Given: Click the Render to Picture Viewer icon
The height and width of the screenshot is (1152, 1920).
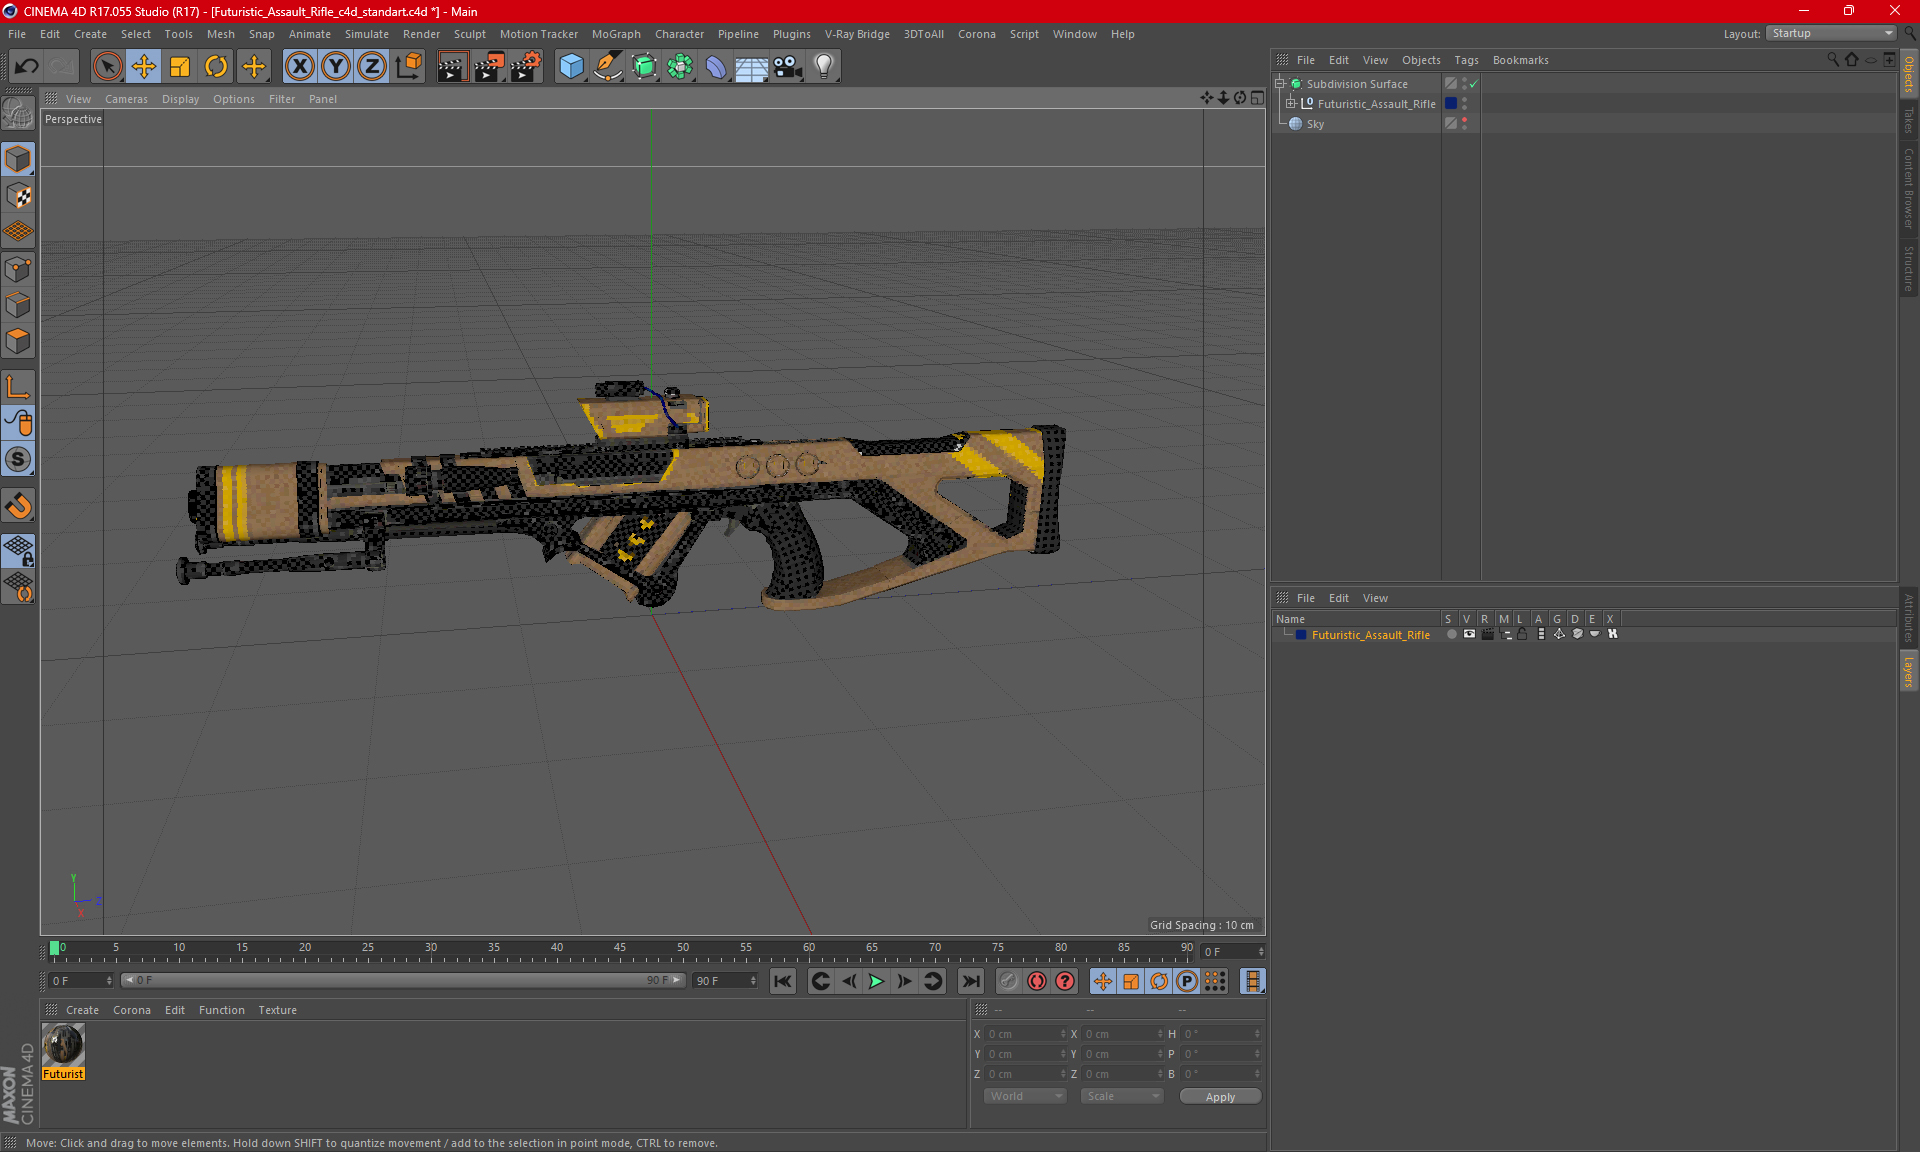Looking at the screenshot, I should tap(489, 67).
